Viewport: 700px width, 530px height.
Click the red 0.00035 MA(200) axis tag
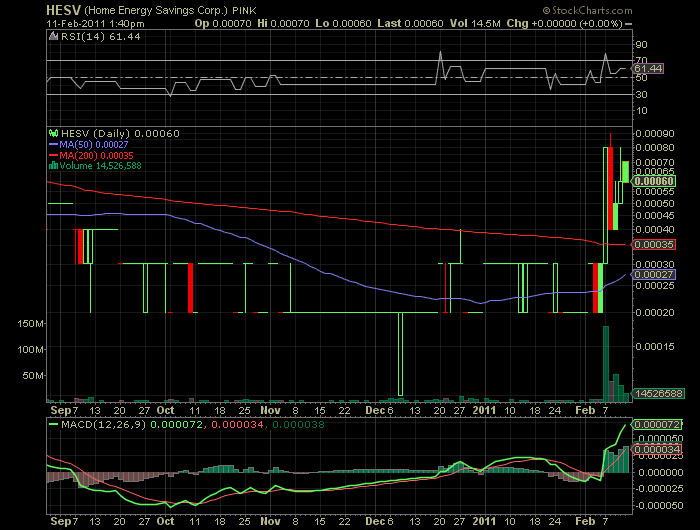654,244
